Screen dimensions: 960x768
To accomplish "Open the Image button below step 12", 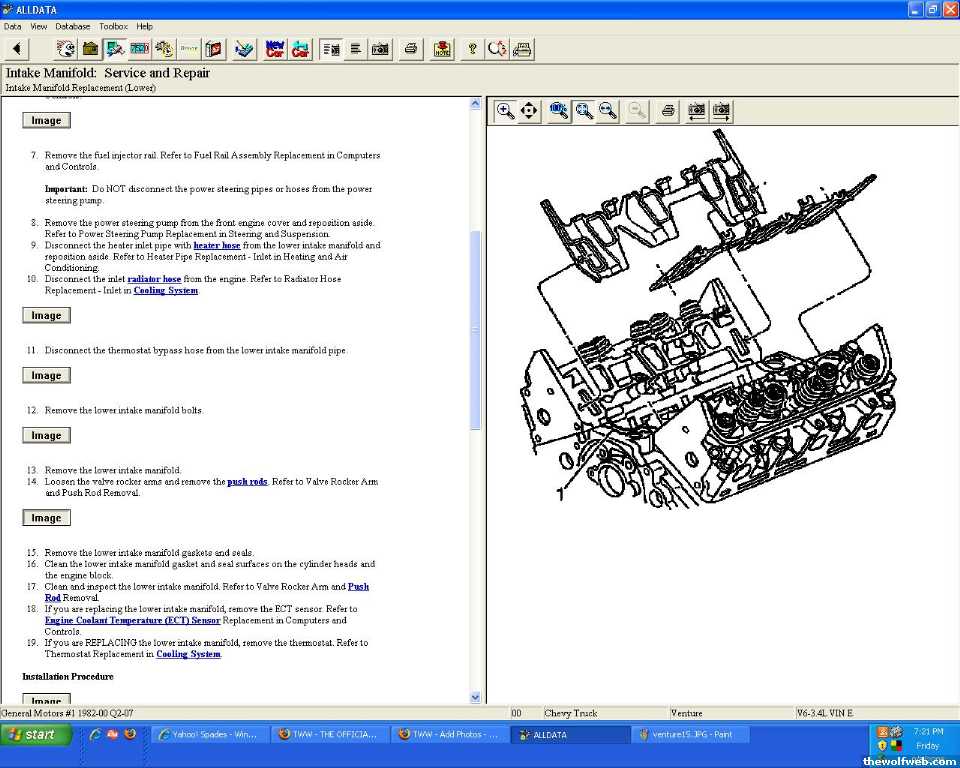I will pos(46,436).
